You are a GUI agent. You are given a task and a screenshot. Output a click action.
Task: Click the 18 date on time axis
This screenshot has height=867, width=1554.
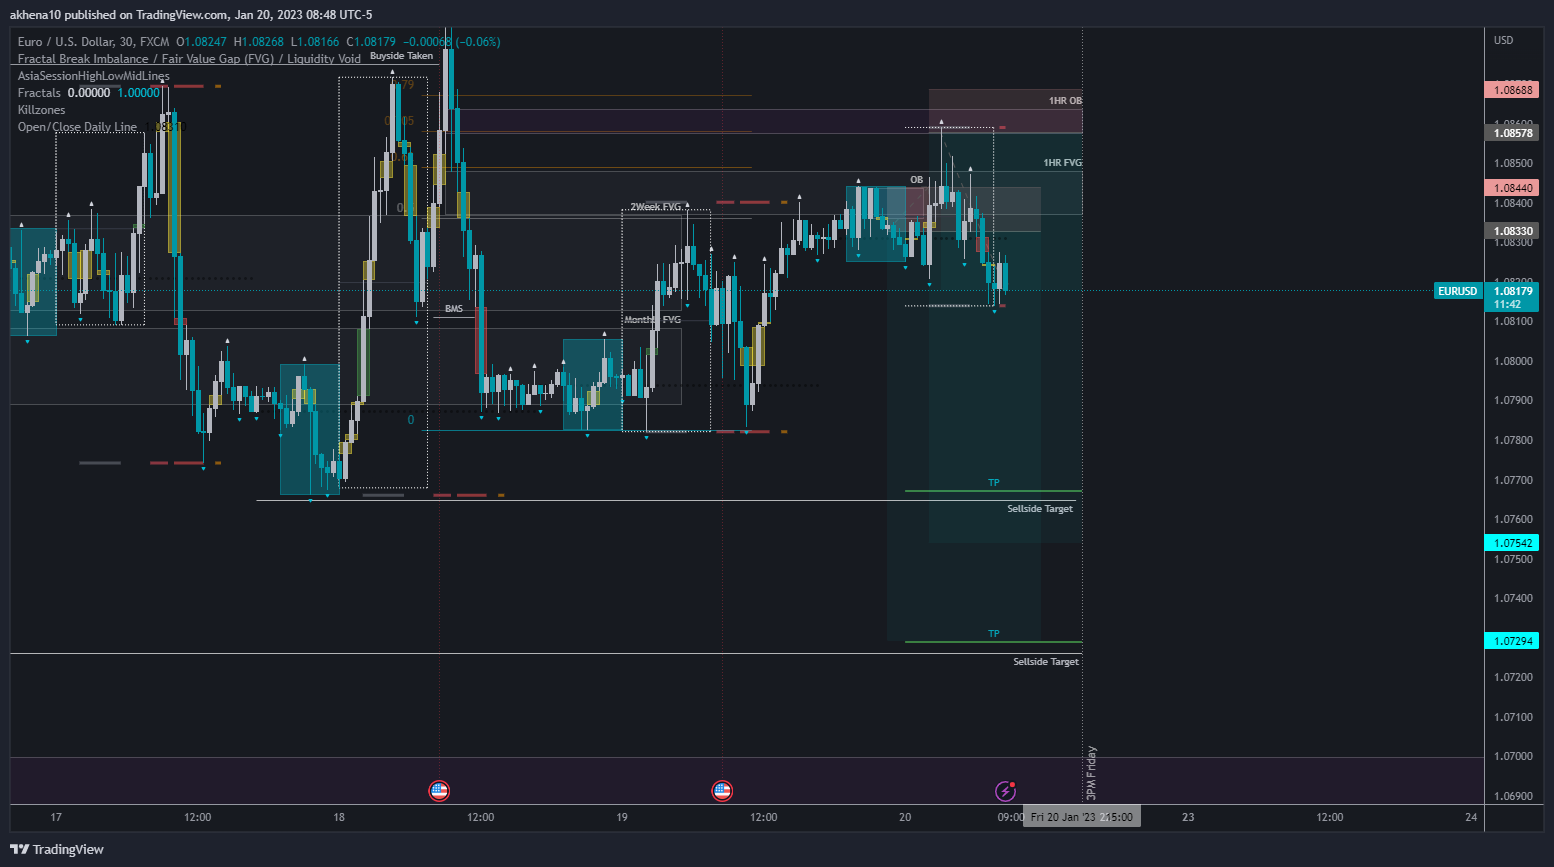point(339,817)
